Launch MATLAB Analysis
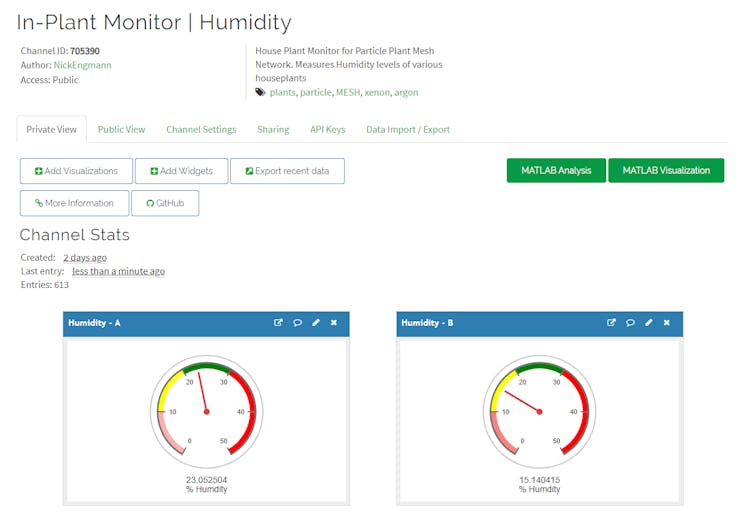Screen dimensions: 740x512 (x=556, y=170)
